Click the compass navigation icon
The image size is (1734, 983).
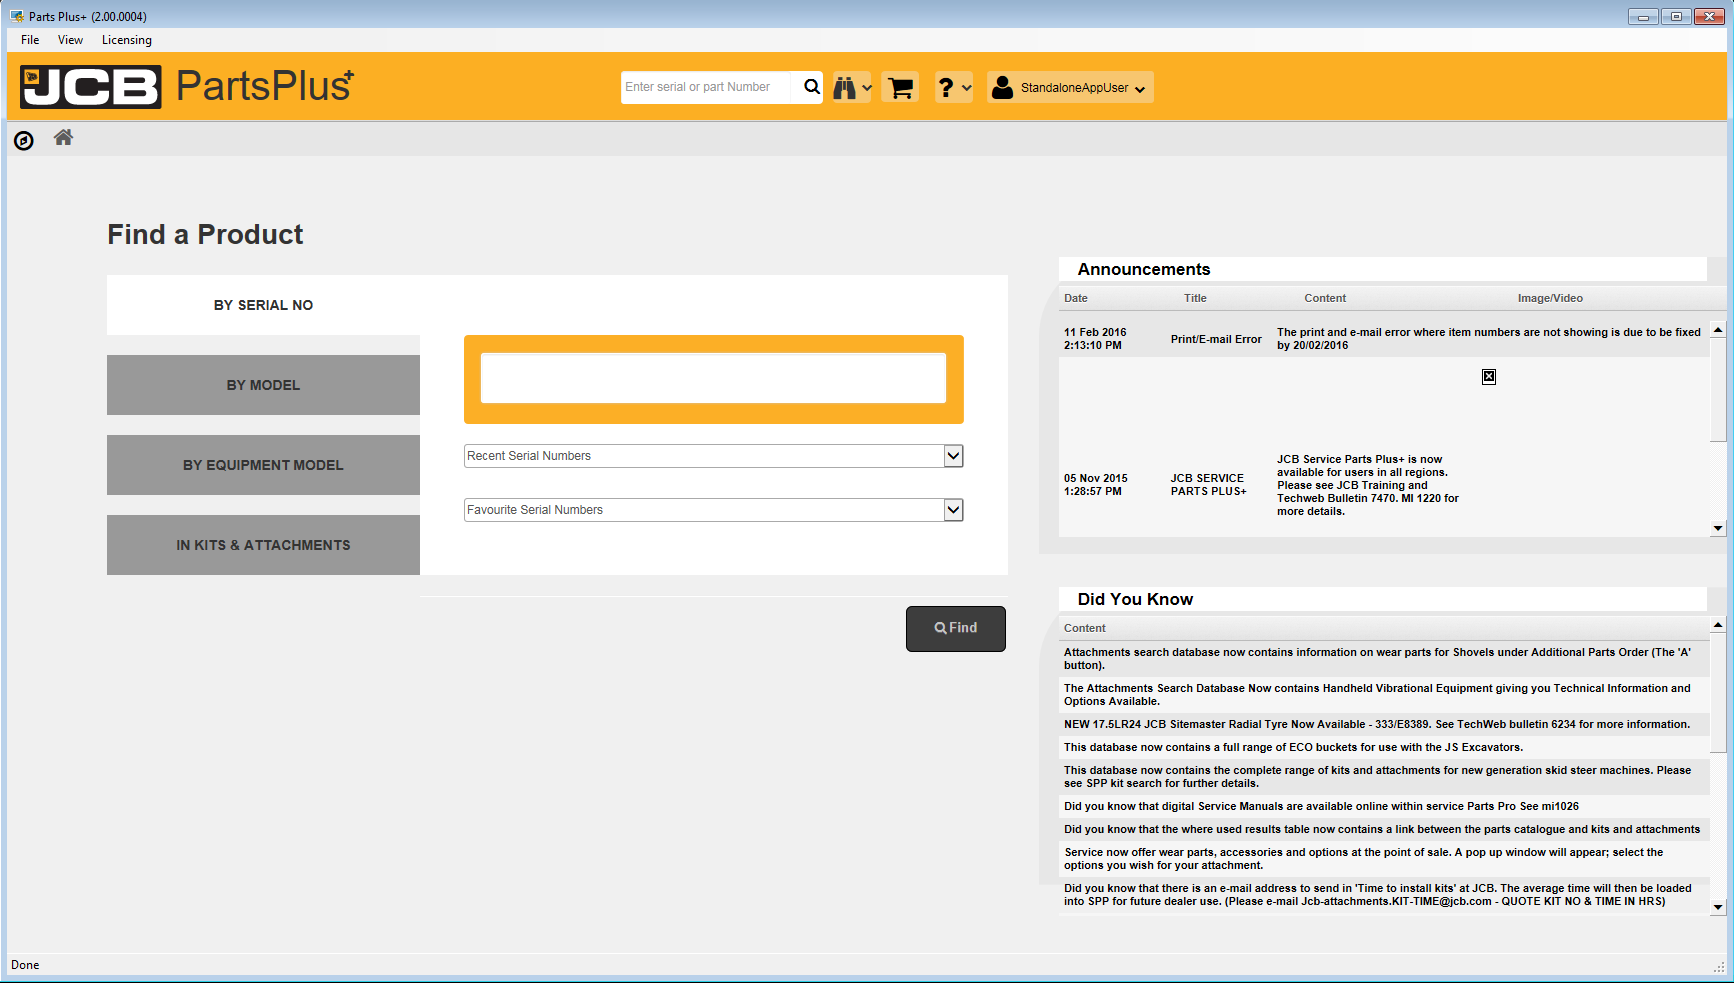(x=24, y=141)
